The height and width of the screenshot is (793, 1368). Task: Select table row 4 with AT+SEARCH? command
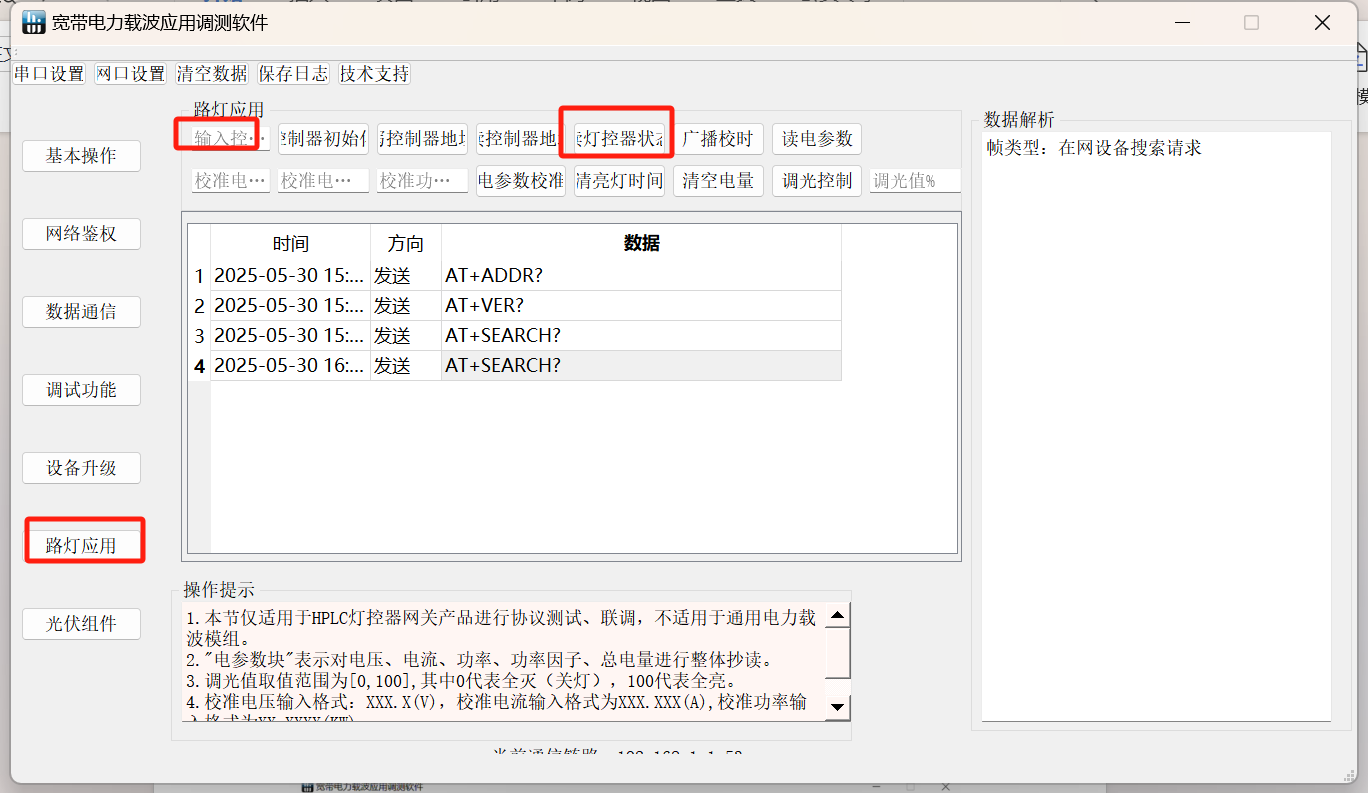click(x=500, y=365)
